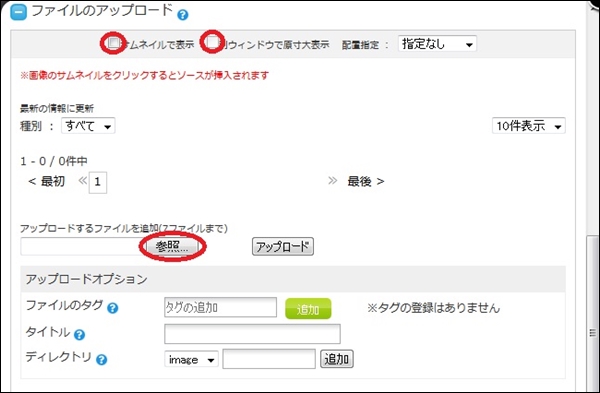
Task: Open the image directory dropdown
Action: click(x=191, y=359)
